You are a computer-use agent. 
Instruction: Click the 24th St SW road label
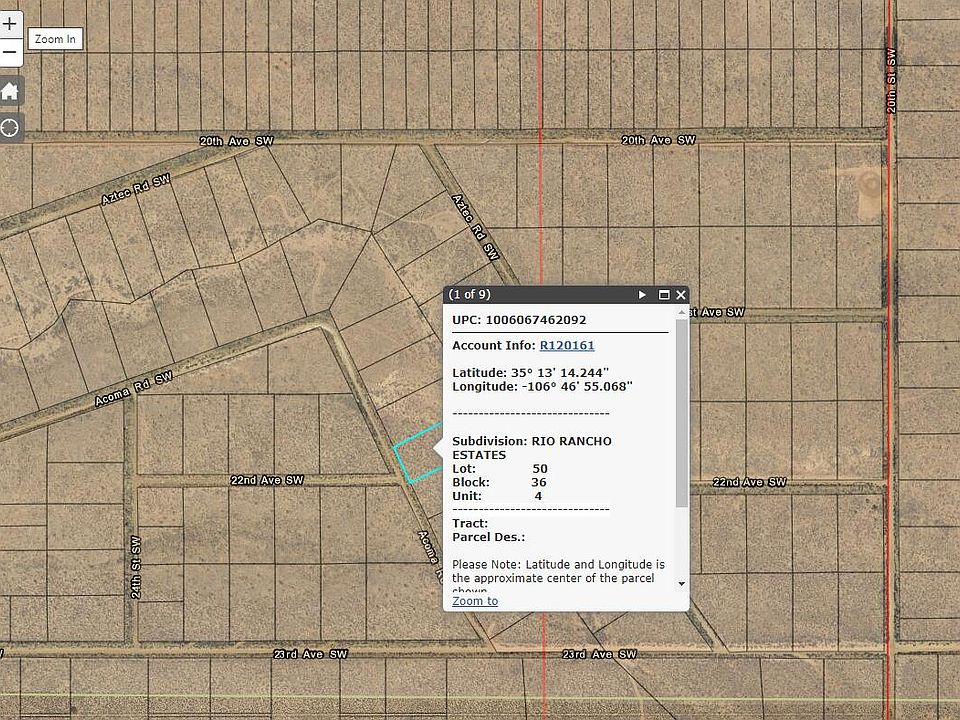tap(136, 567)
